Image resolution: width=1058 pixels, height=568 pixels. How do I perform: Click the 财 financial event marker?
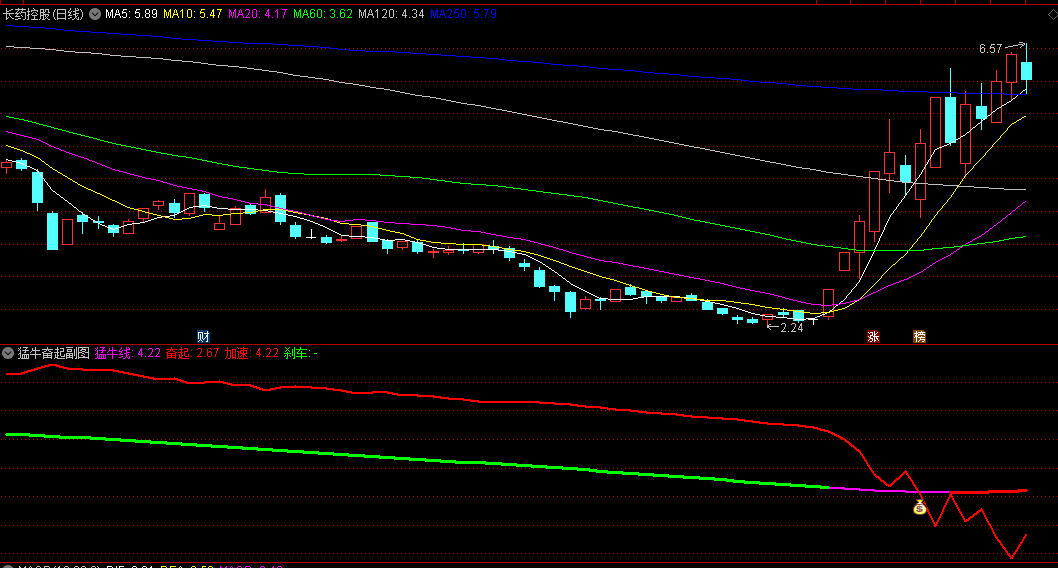[202, 337]
